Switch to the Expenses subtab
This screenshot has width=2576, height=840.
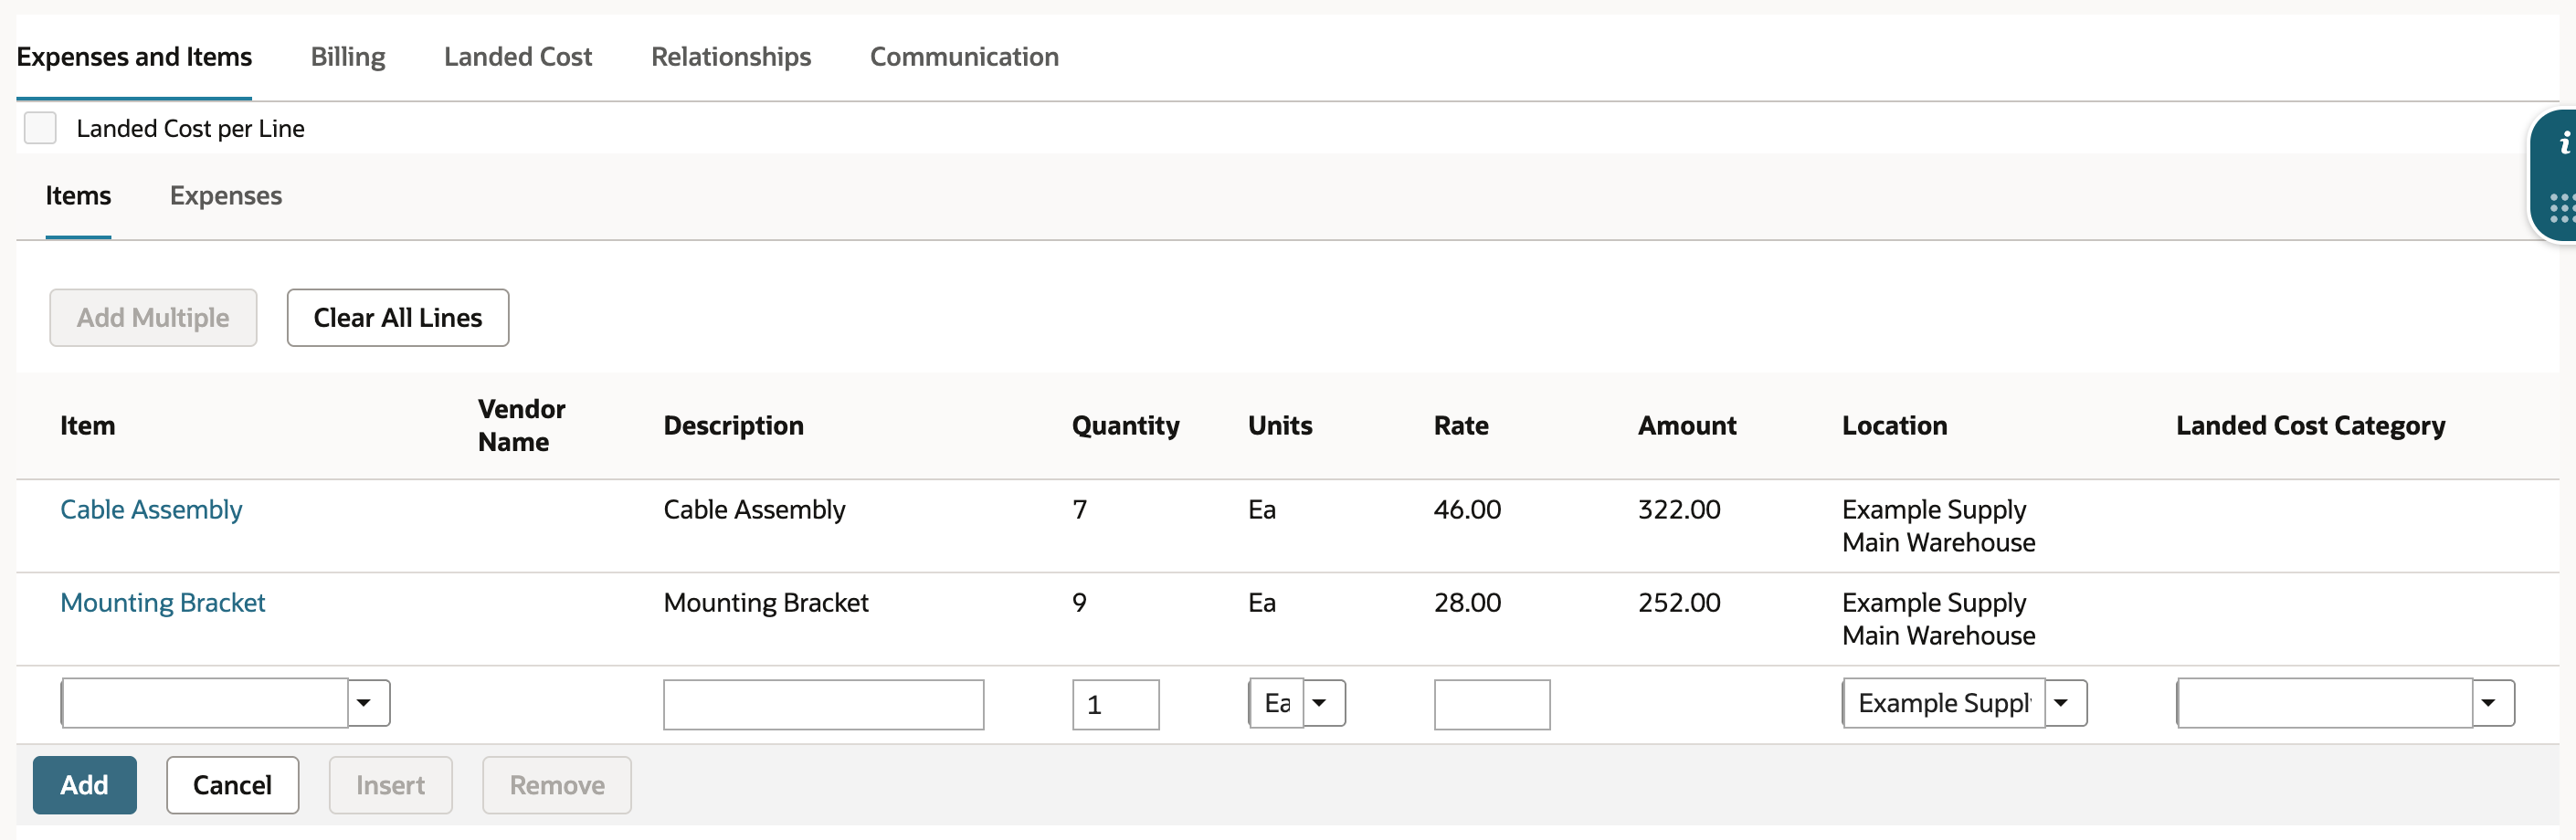226,196
